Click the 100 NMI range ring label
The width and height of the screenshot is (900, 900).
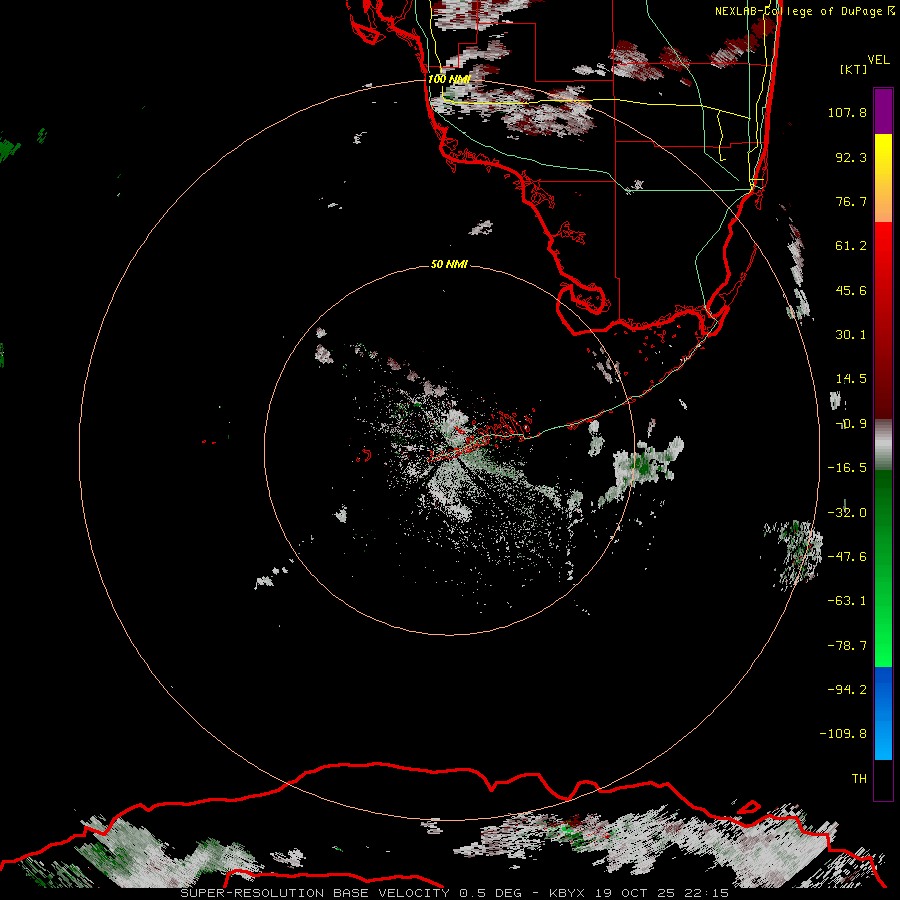point(449,79)
